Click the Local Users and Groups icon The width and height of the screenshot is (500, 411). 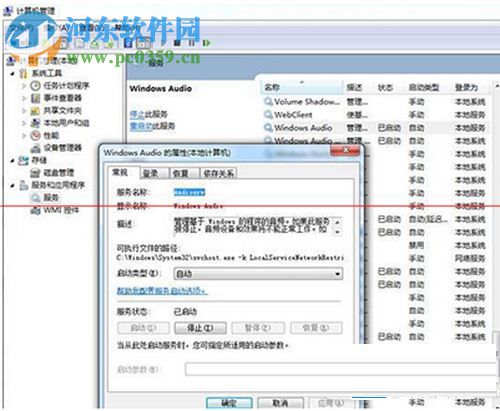(x=35, y=123)
